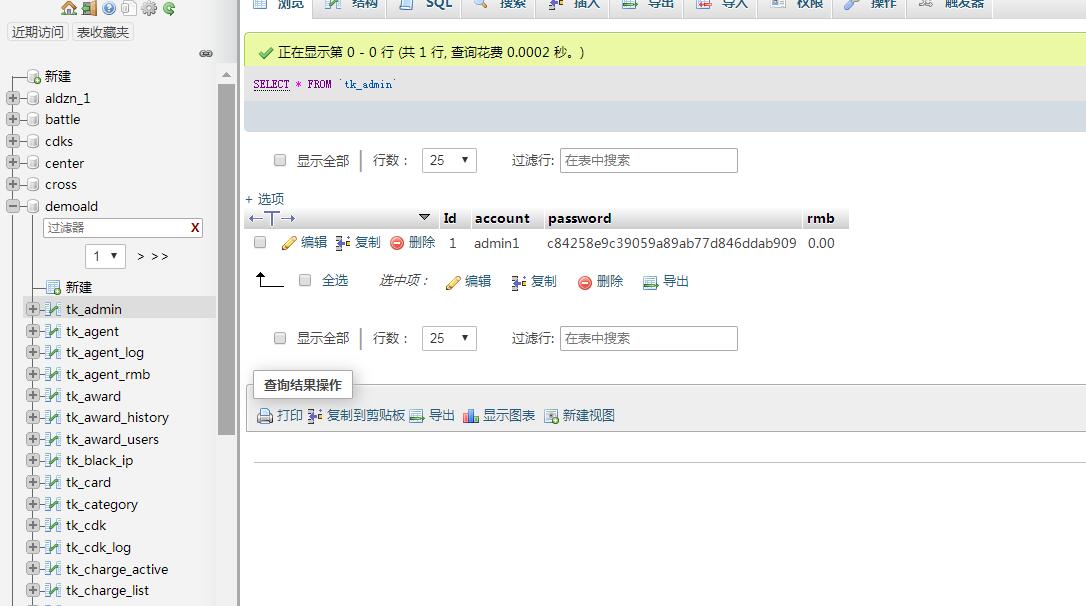Click 复制到剪贴板 copy to clipboard link
Viewport: 1086px width, 606px height.
[x=356, y=416]
